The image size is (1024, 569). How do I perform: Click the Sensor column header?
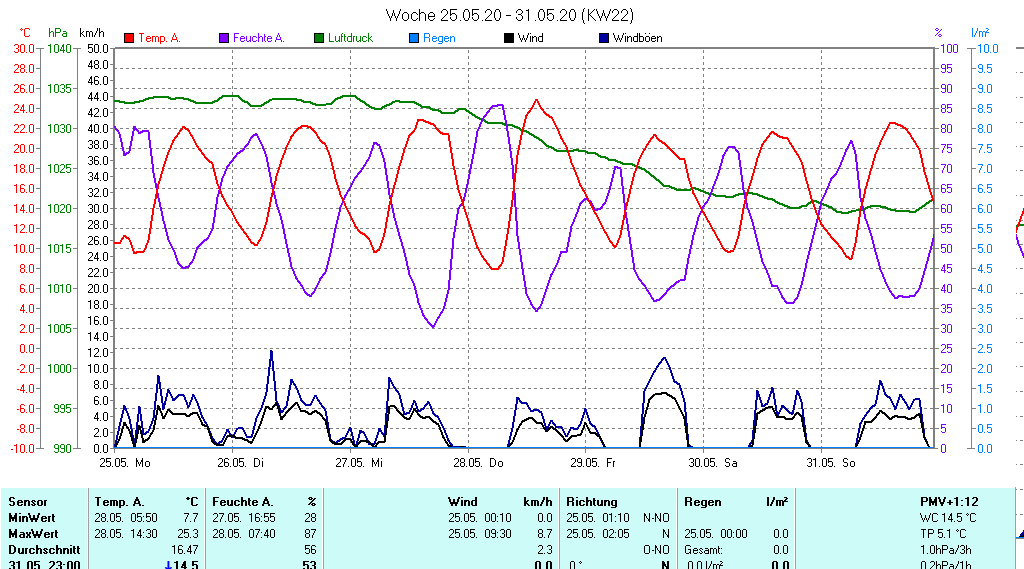28,502
